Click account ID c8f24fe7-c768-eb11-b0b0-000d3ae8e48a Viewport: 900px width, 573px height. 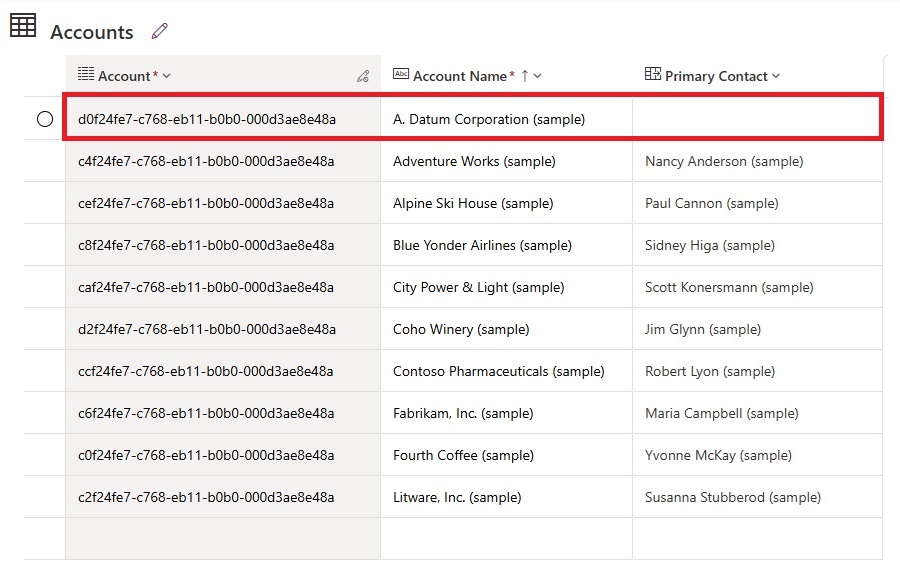pyautogui.click(x=206, y=245)
